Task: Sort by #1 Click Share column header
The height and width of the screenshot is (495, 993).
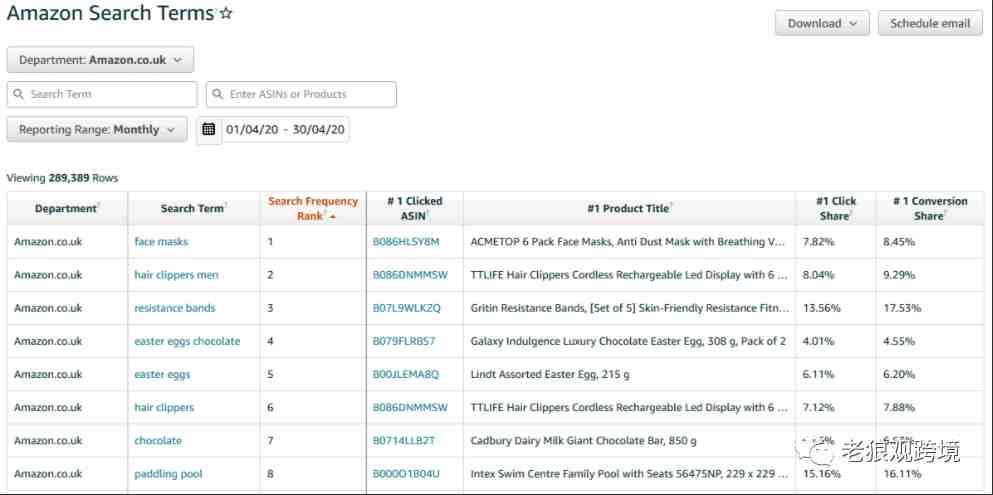Action: pyautogui.click(x=835, y=208)
